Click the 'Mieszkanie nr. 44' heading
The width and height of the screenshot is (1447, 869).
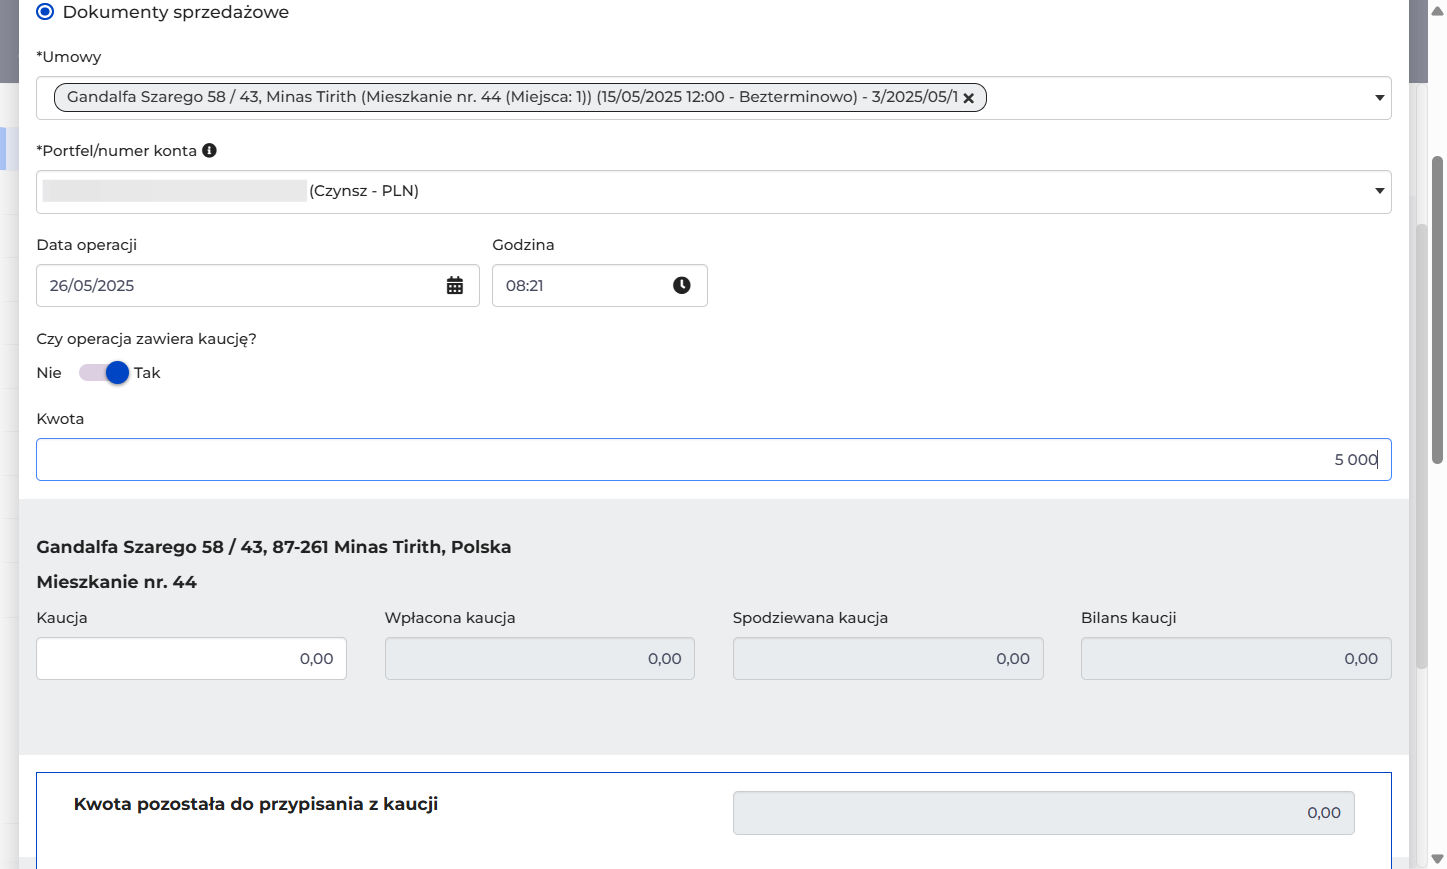[x=117, y=582]
